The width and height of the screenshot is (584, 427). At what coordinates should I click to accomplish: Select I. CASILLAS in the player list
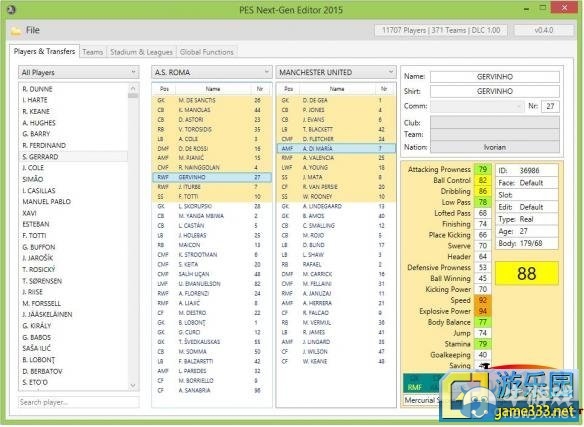(x=73, y=190)
